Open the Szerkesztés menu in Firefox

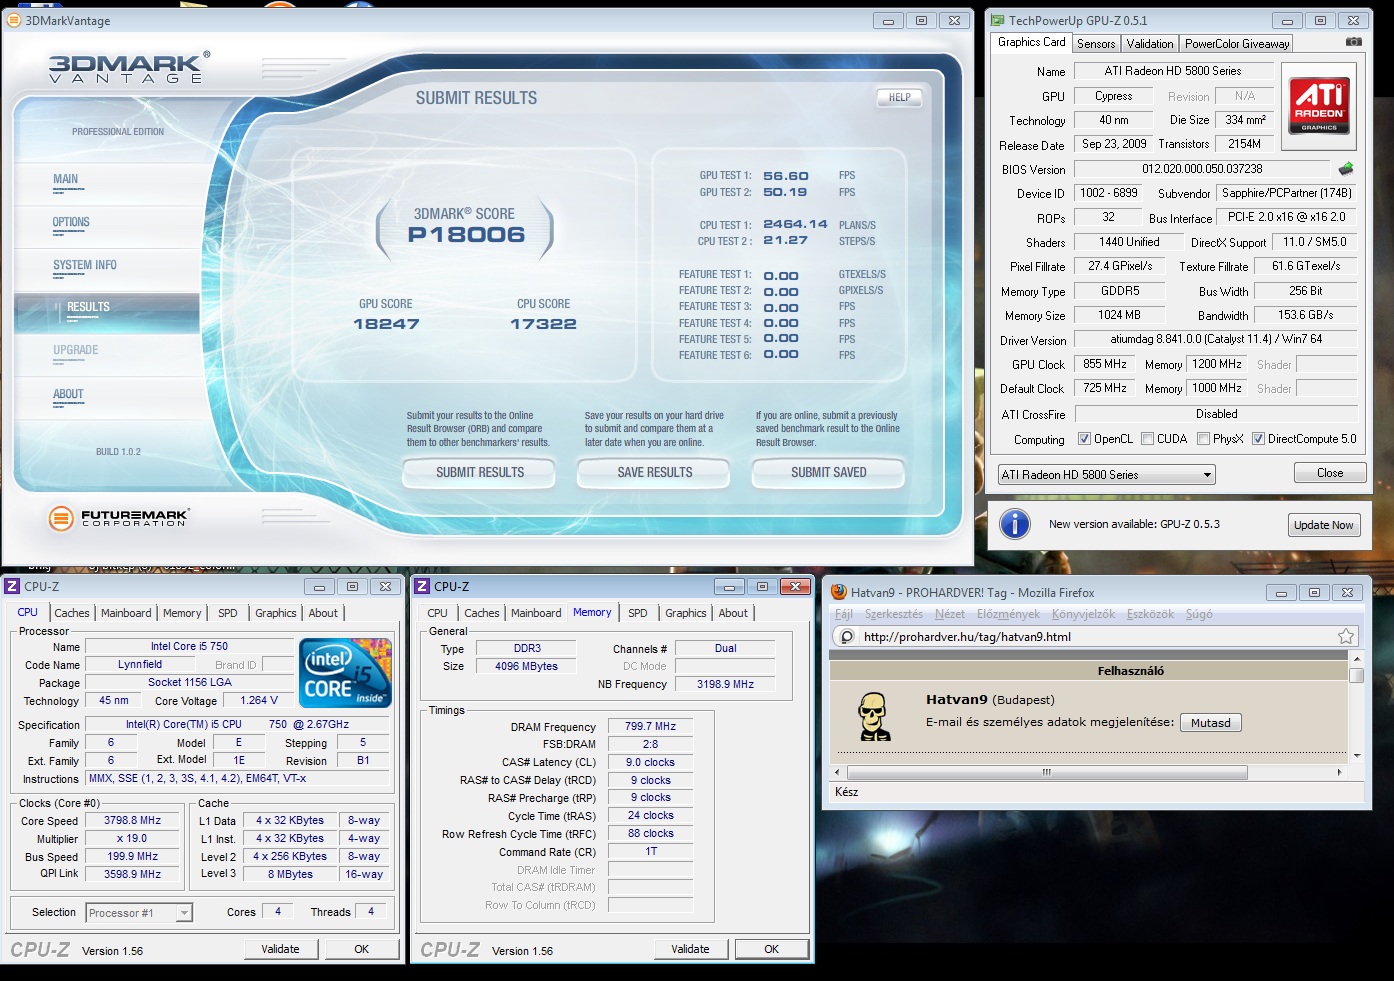(x=894, y=614)
